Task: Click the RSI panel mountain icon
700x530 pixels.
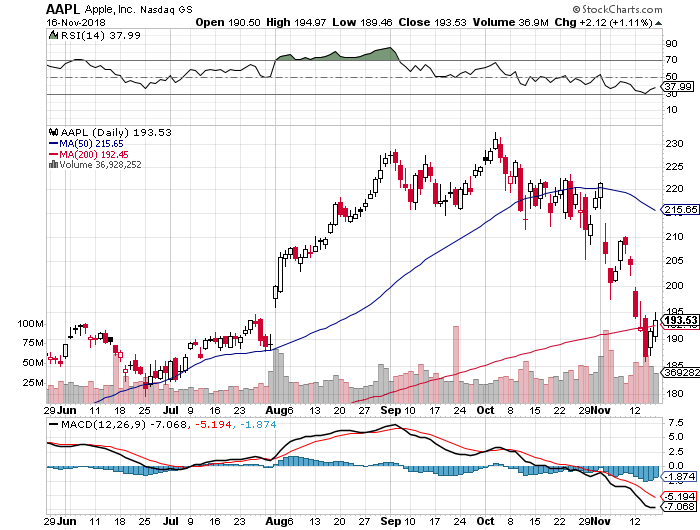Action: coord(53,35)
